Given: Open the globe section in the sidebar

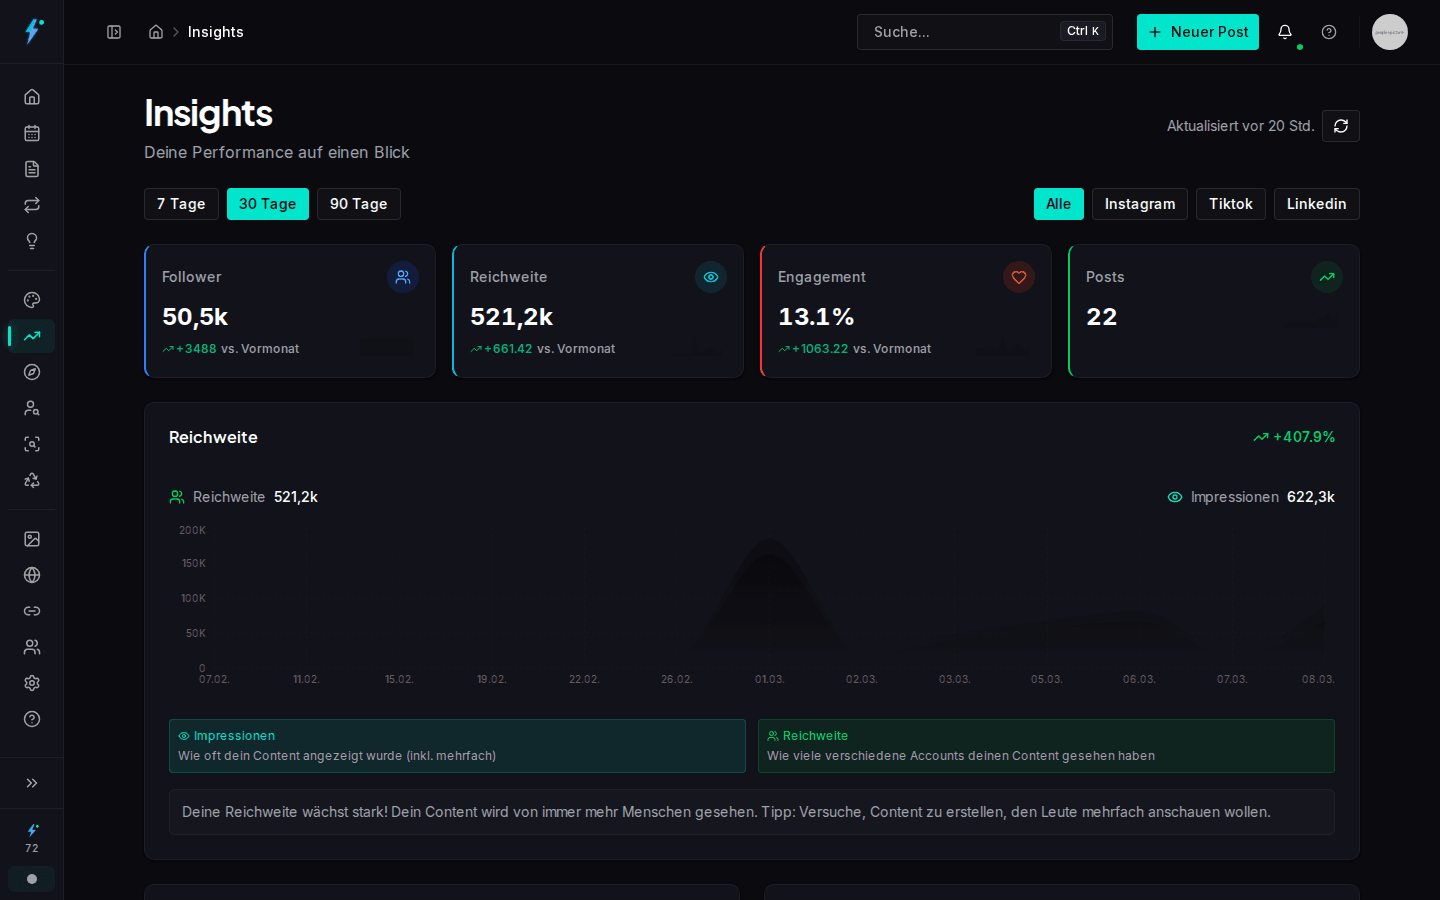Looking at the screenshot, I should (x=31, y=575).
